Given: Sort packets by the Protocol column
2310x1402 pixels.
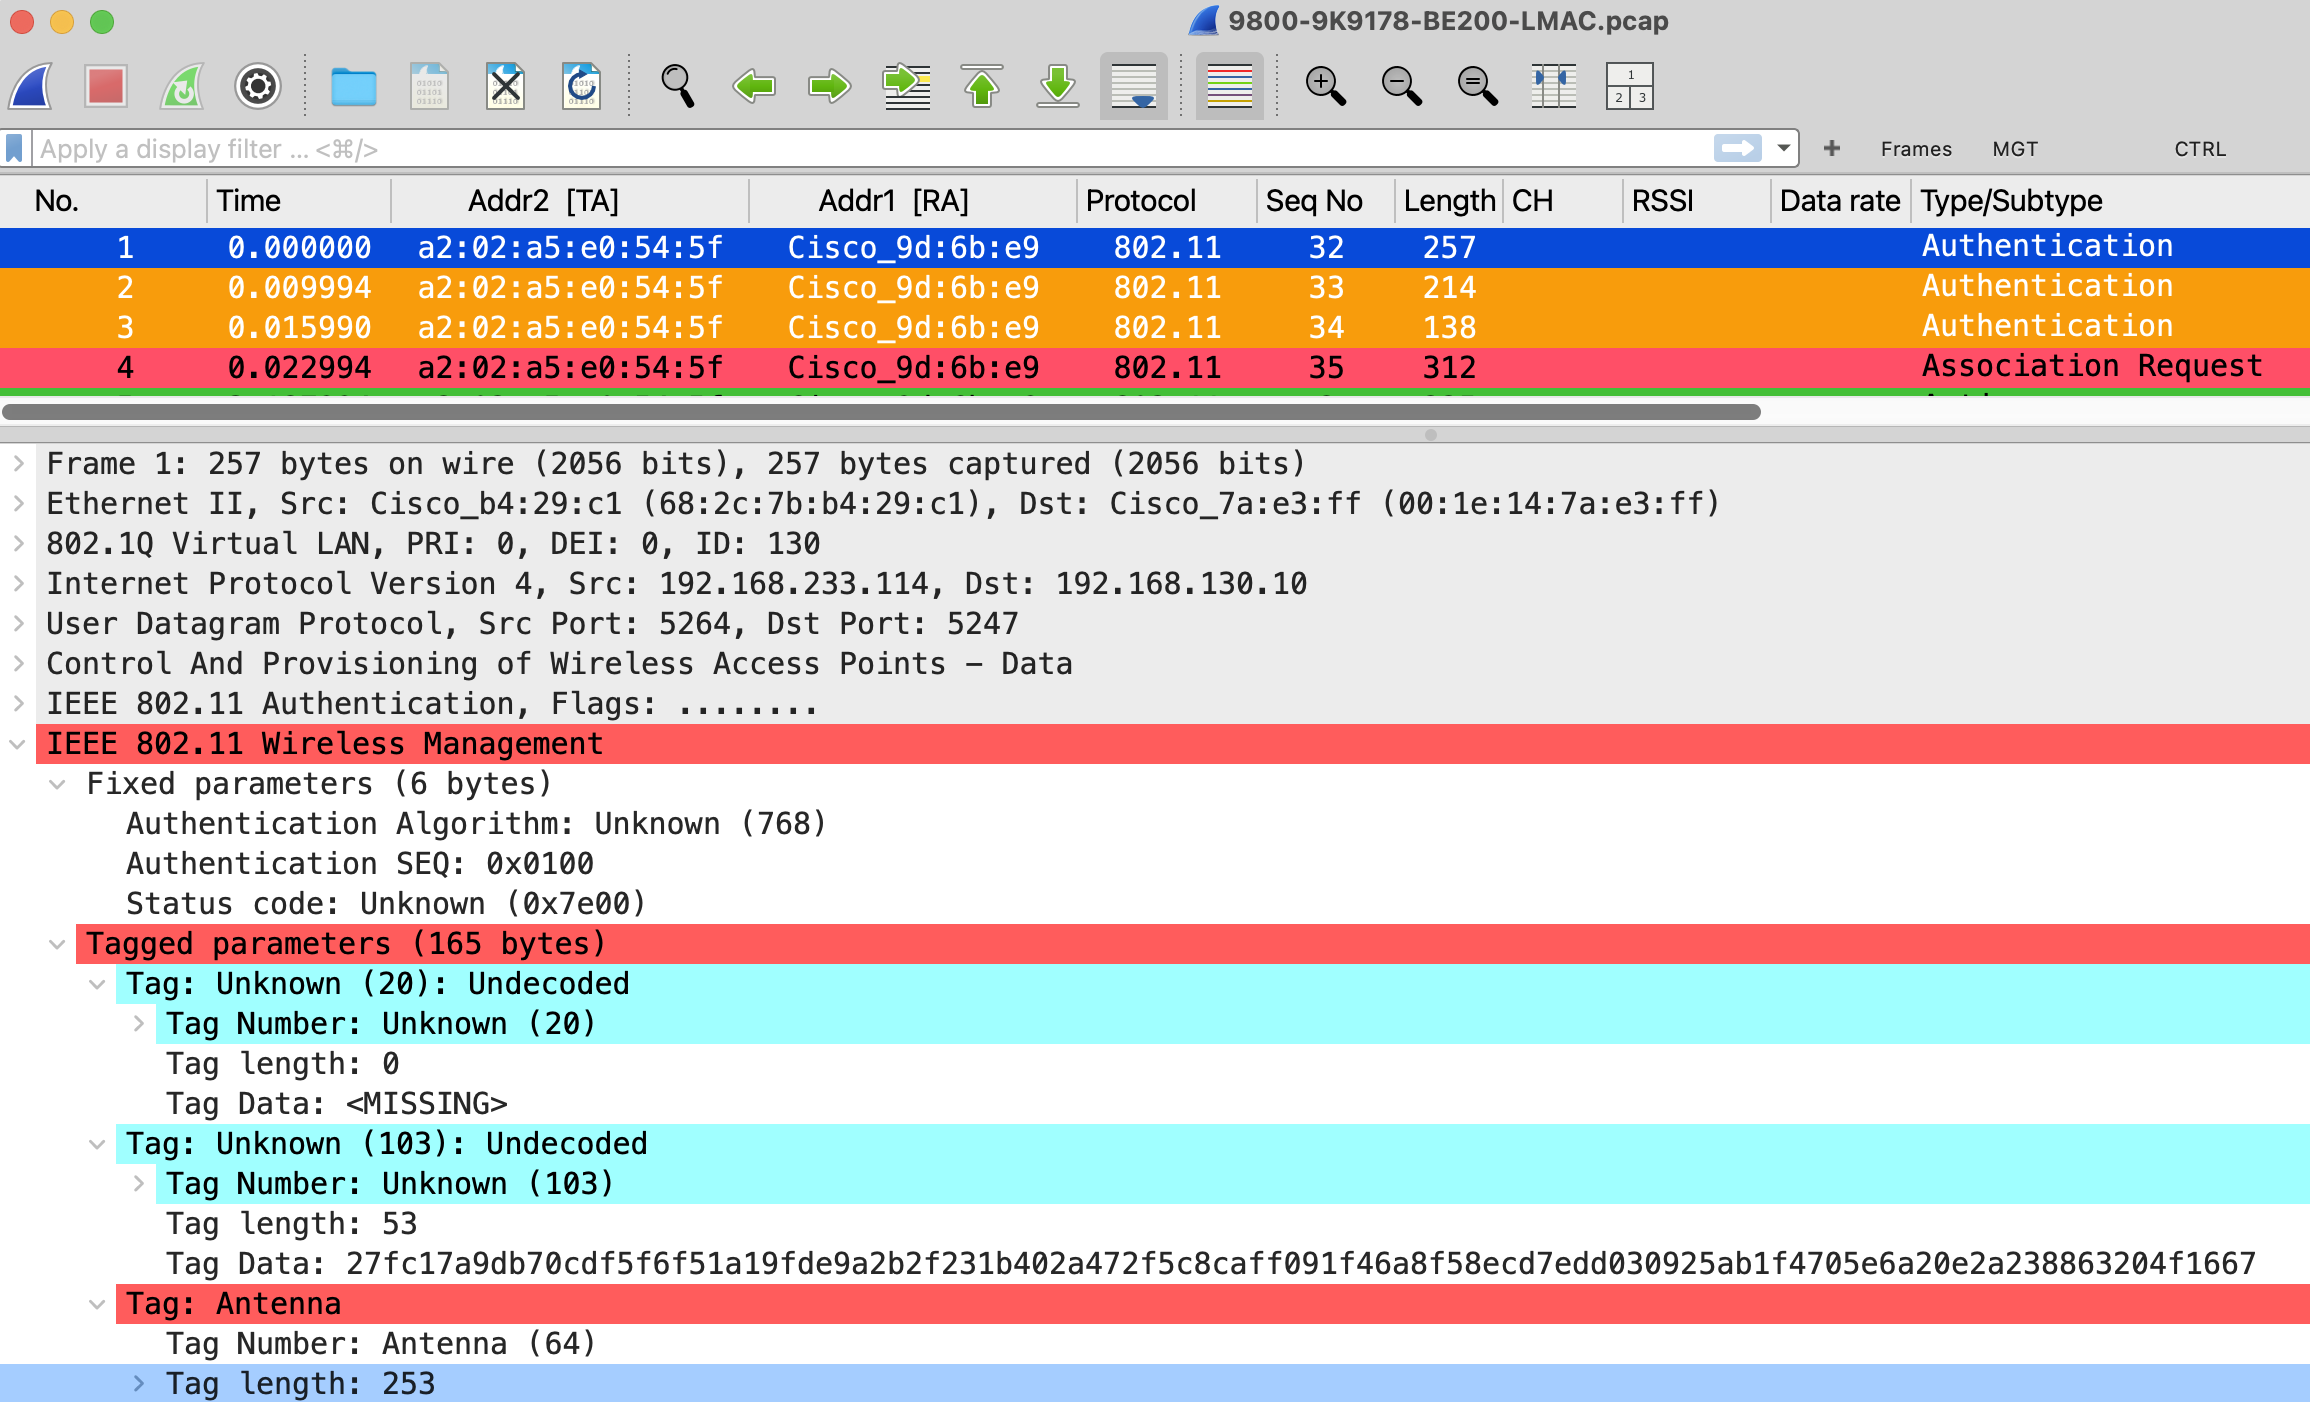Looking at the screenshot, I should 1140,201.
